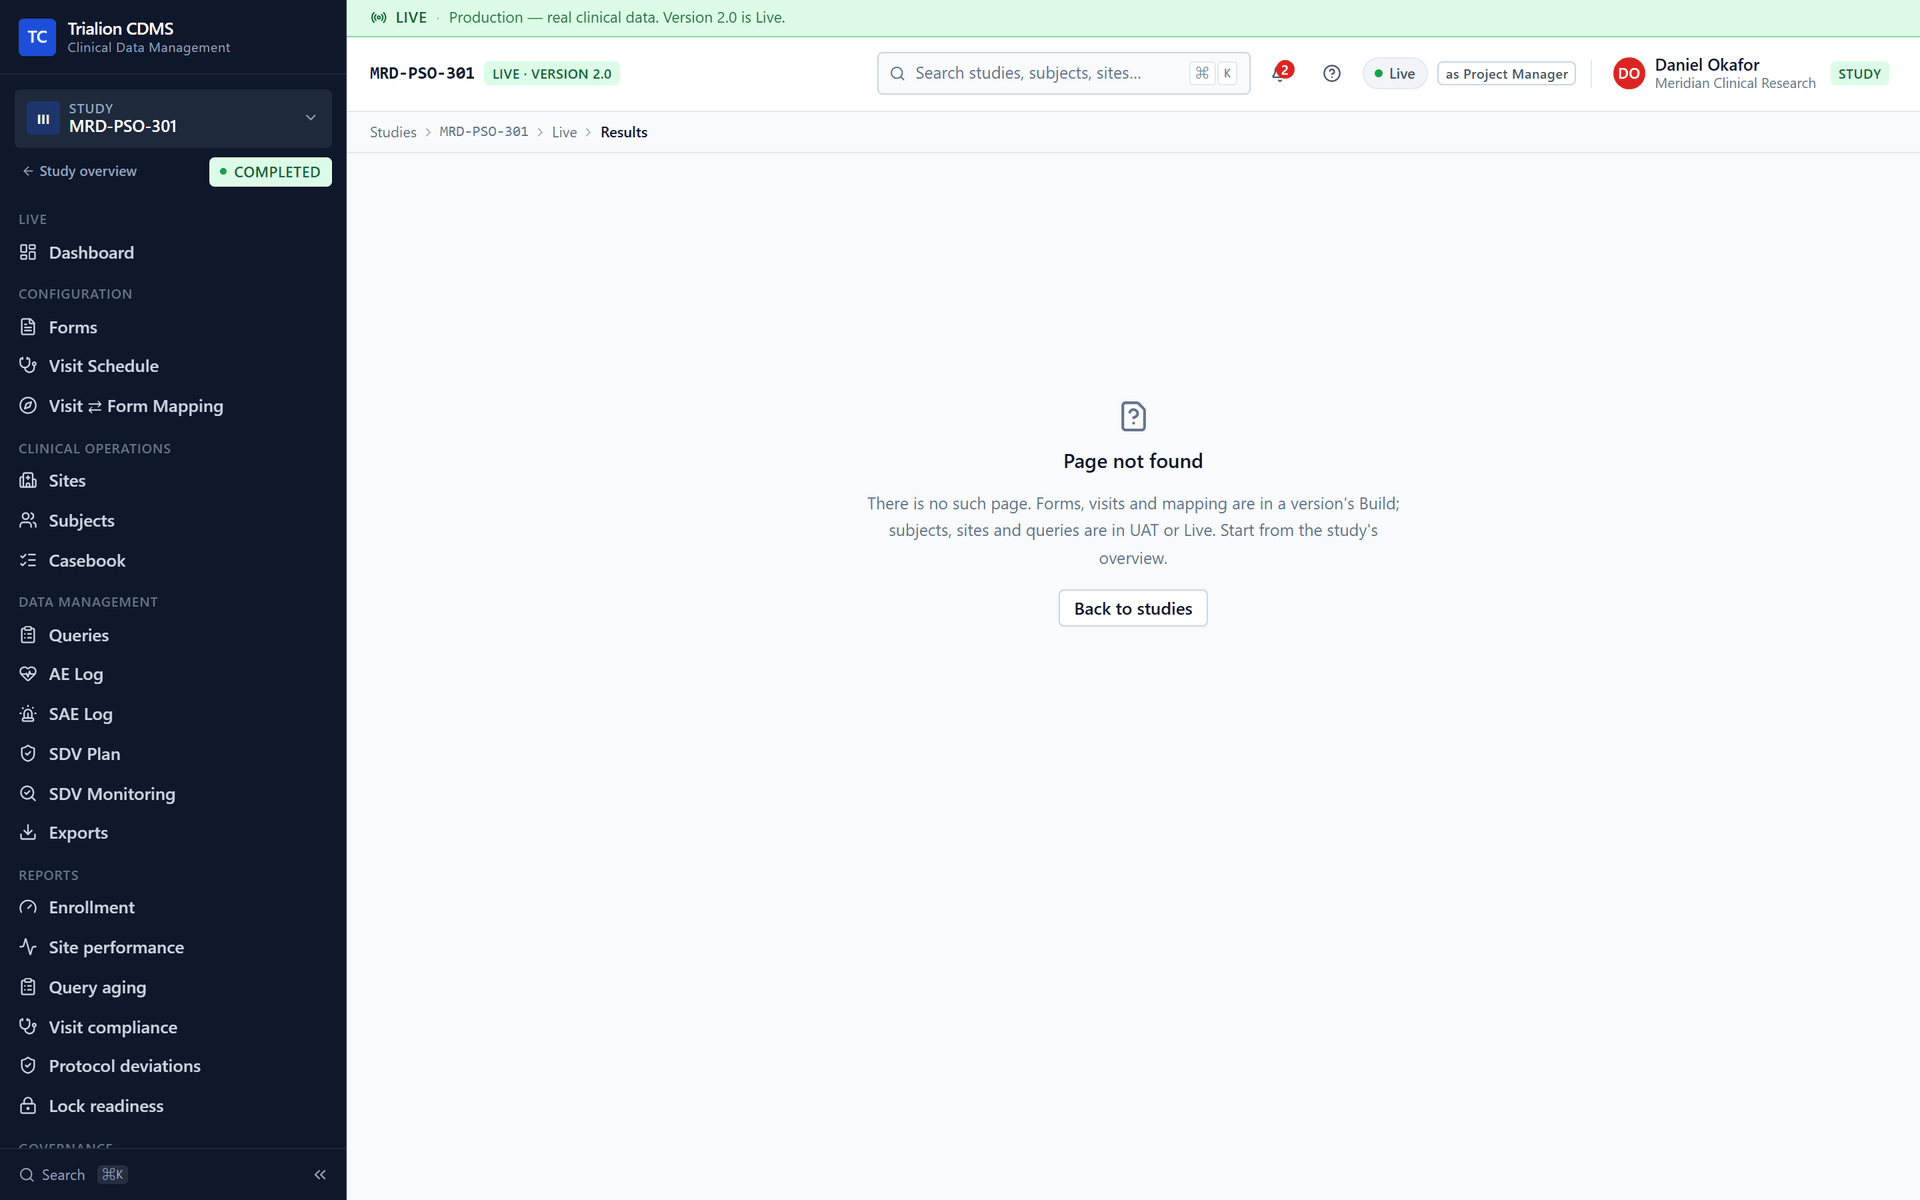The width and height of the screenshot is (1920, 1200).
Task: Go to Queries under Data Management
Action: tap(173, 635)
